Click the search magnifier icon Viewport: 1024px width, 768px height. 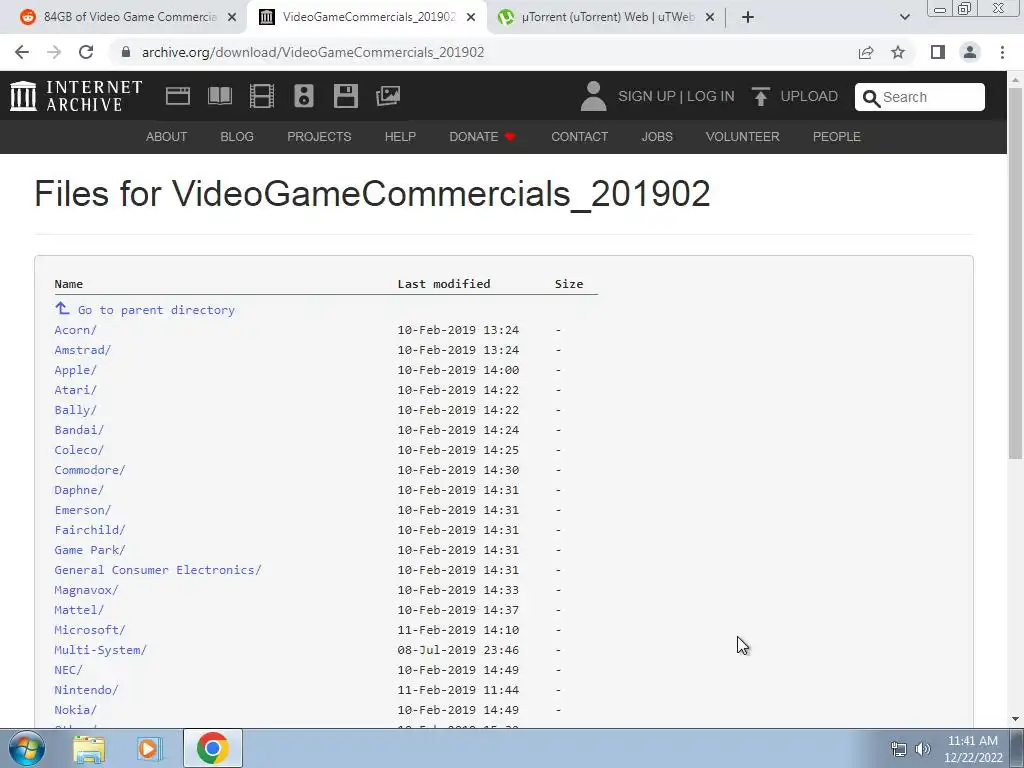tap(871, 98)
